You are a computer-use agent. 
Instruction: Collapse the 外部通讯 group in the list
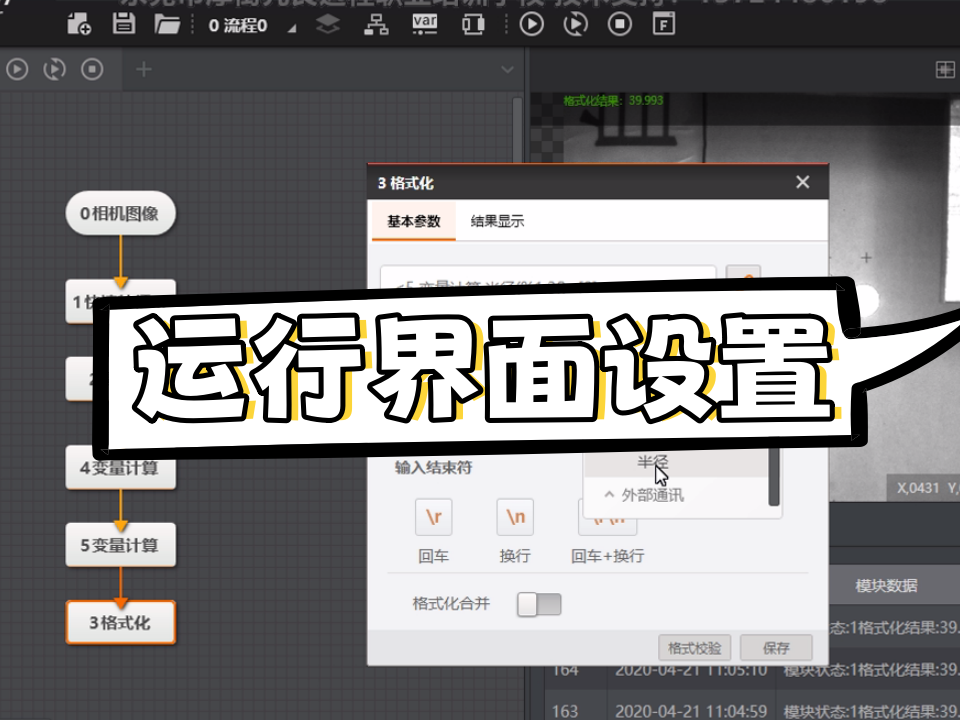(609, 495)
